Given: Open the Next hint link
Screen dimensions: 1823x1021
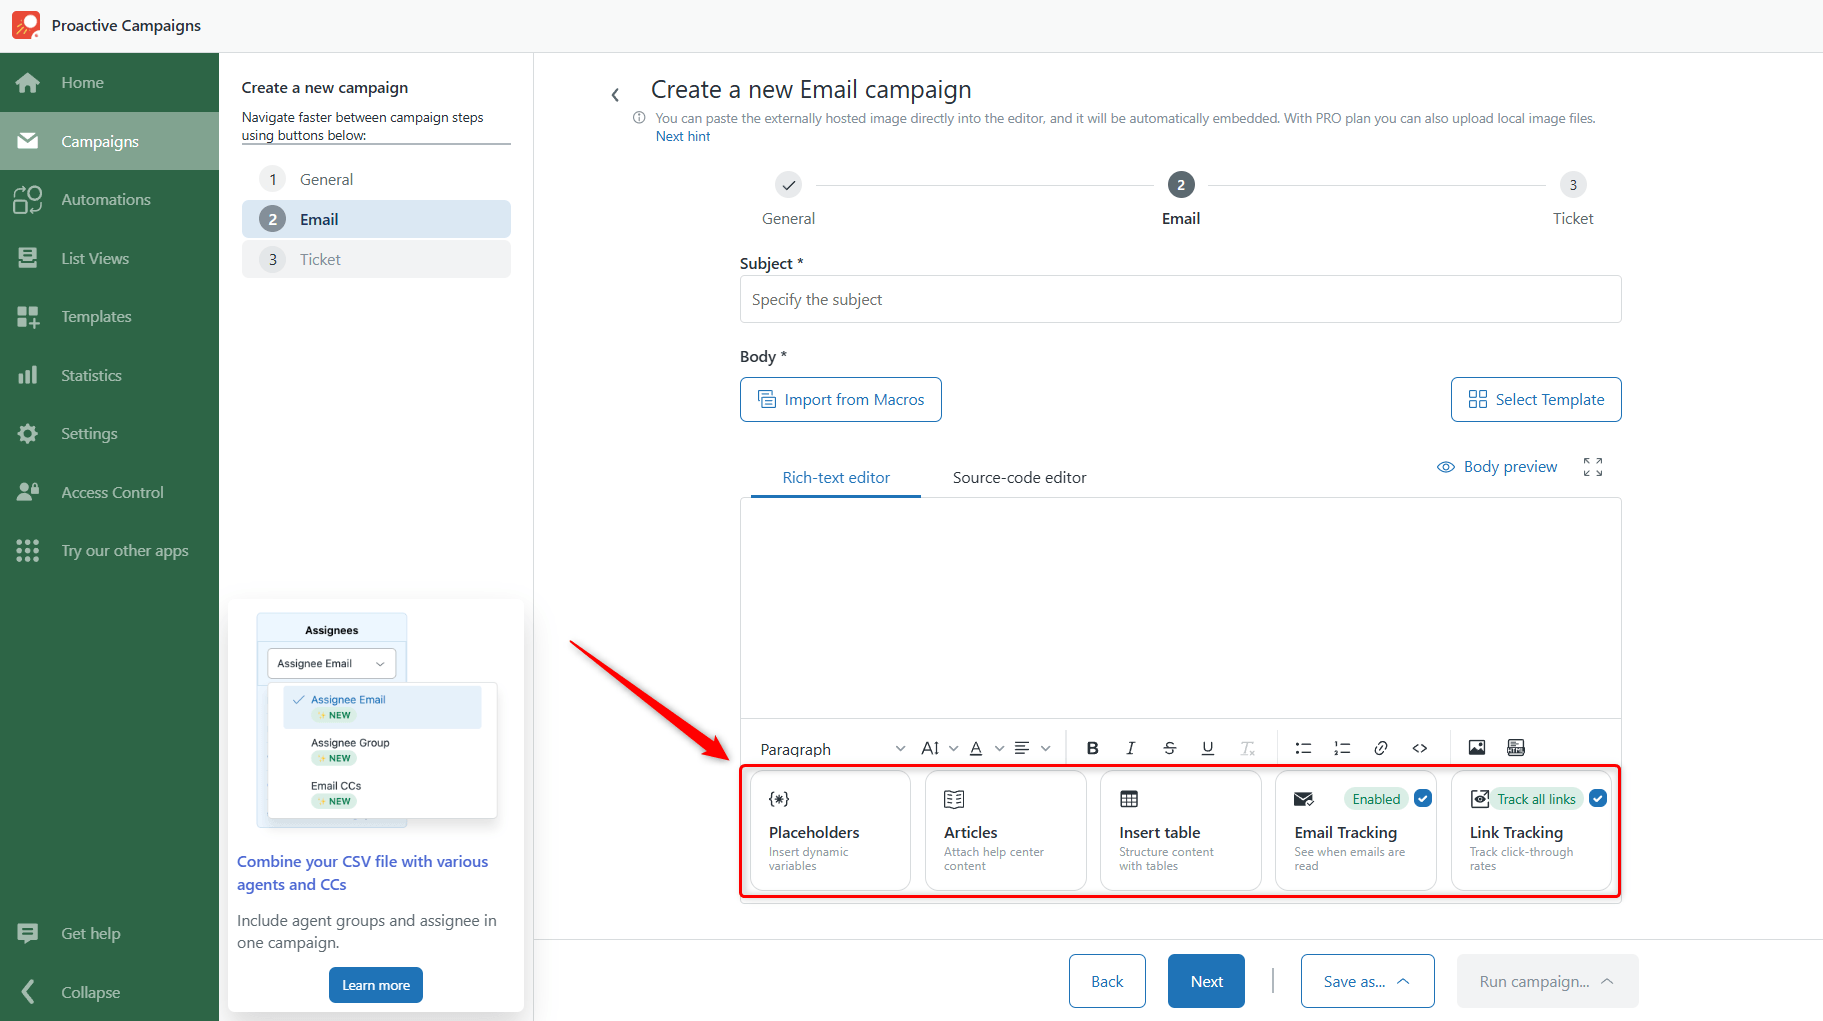Looking at the screenshot, I should click(x=683, y=136).
